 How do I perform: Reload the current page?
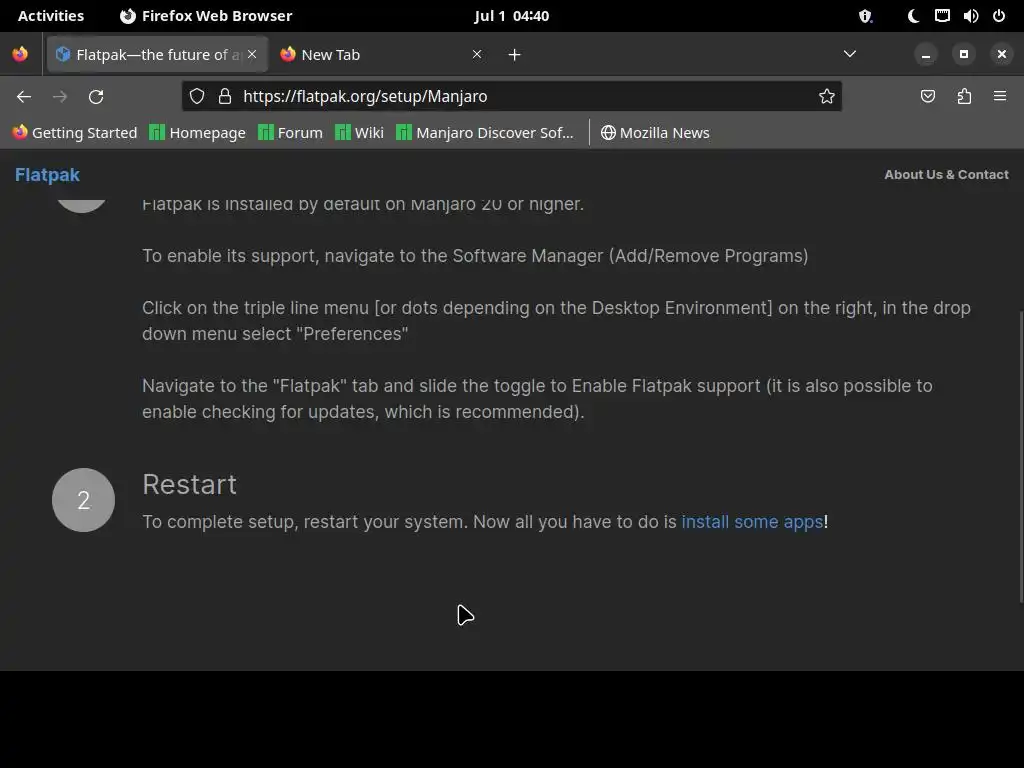coord(96,97)
